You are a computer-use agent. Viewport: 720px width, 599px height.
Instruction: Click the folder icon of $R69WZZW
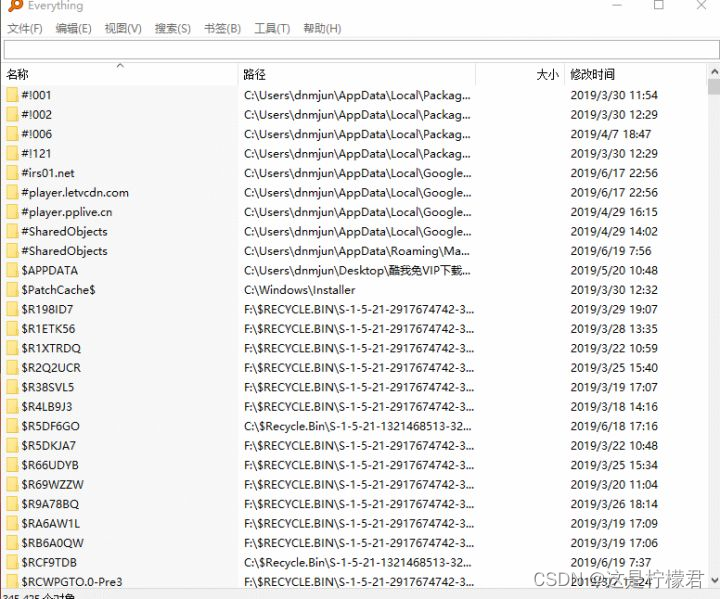click(12, 485)
